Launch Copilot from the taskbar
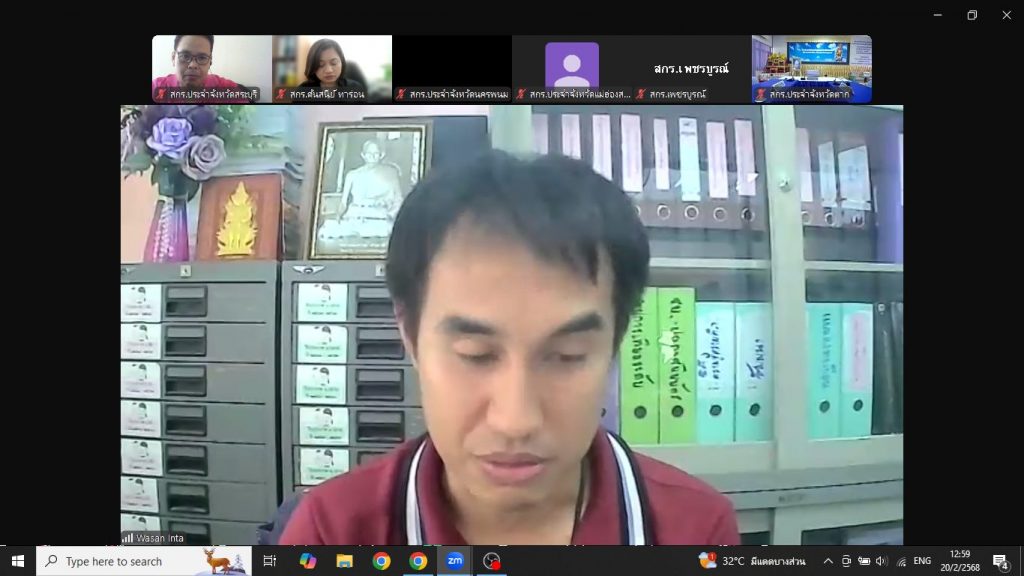 tap(308, 561)
